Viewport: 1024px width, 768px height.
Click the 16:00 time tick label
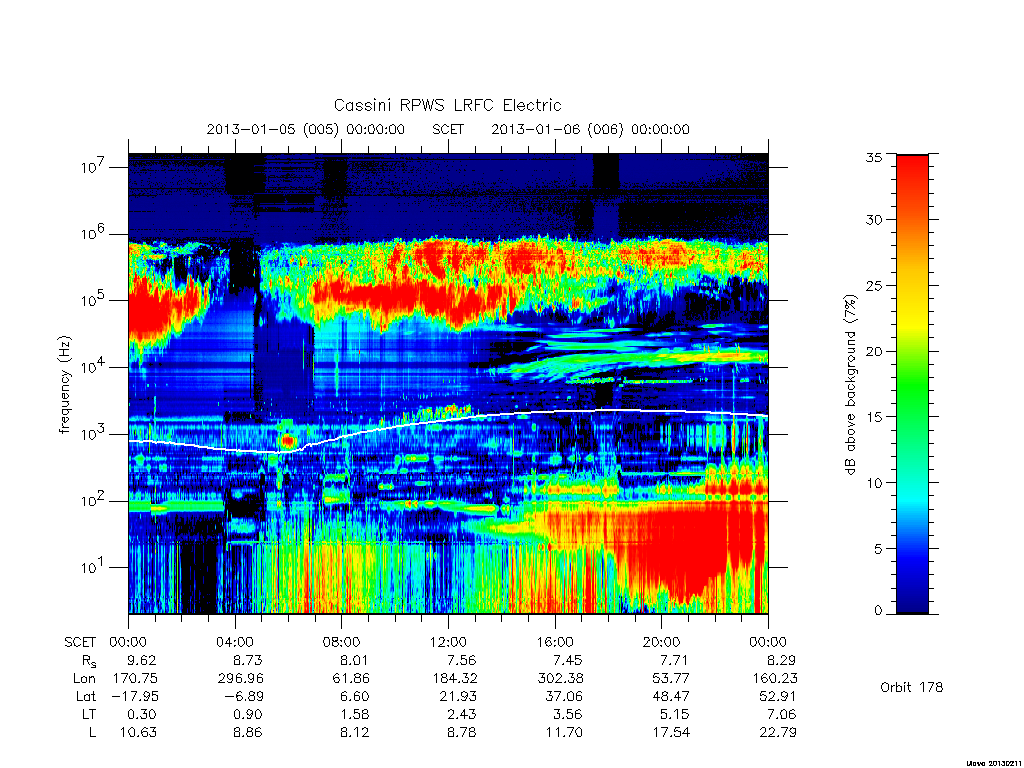555,642
